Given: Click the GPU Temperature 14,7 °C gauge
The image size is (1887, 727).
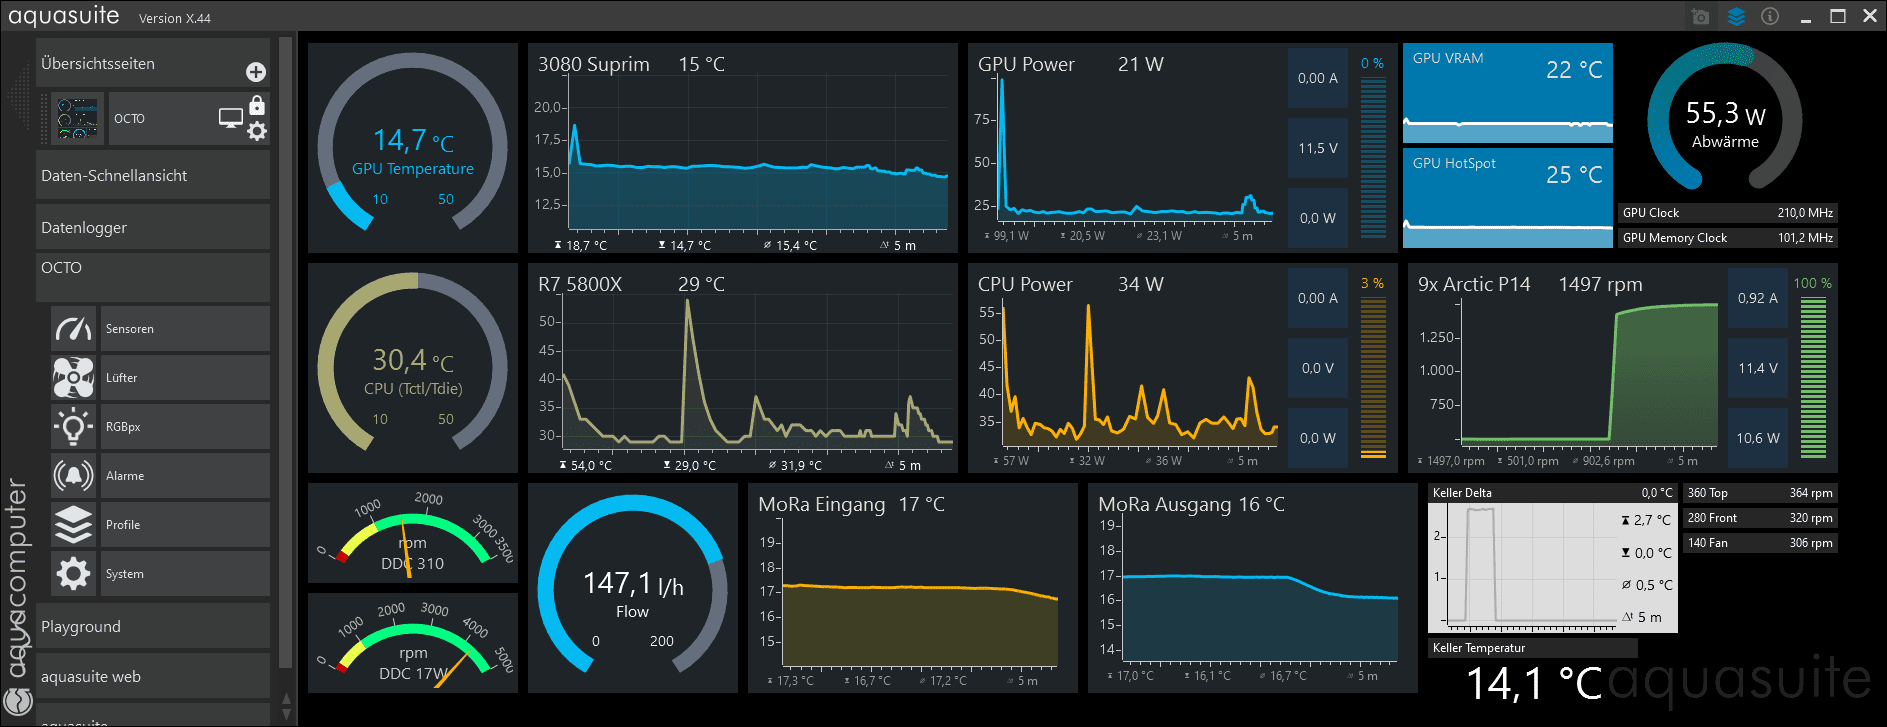Looking at the screenshot, I should [x=413, y=148].
